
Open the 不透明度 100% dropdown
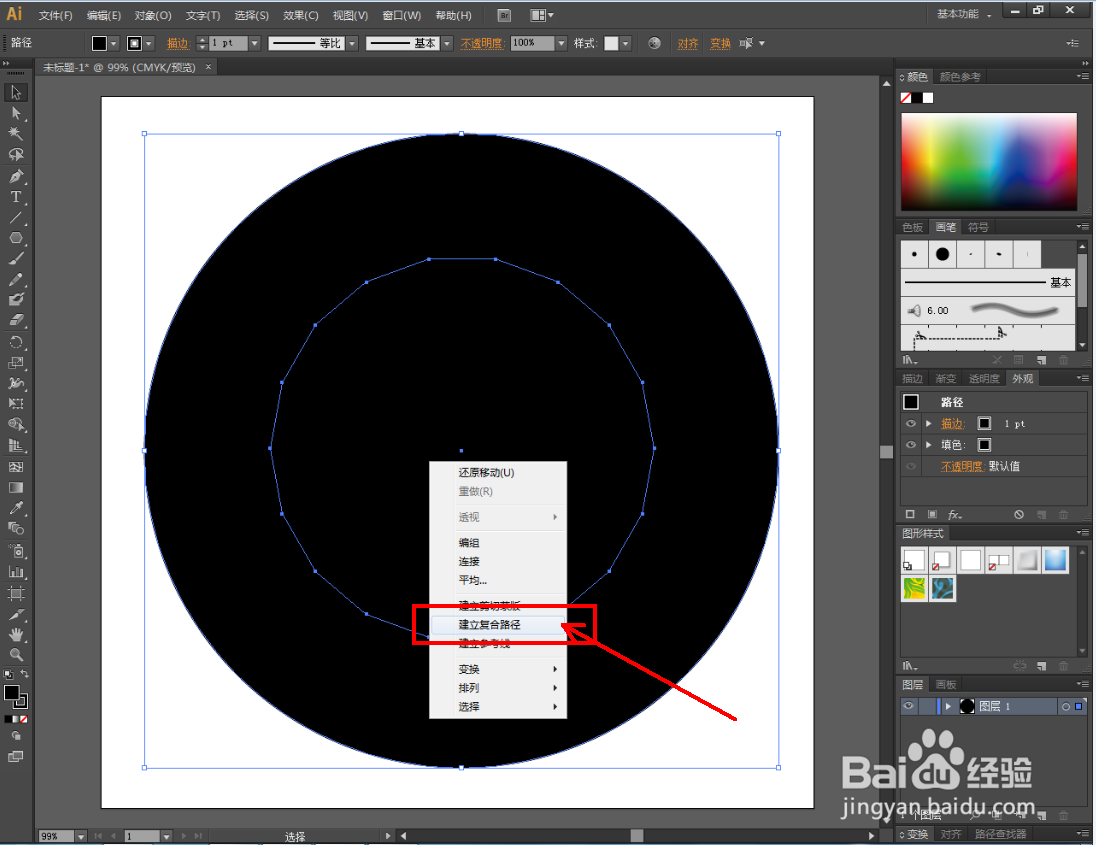[x=561, y=43]
